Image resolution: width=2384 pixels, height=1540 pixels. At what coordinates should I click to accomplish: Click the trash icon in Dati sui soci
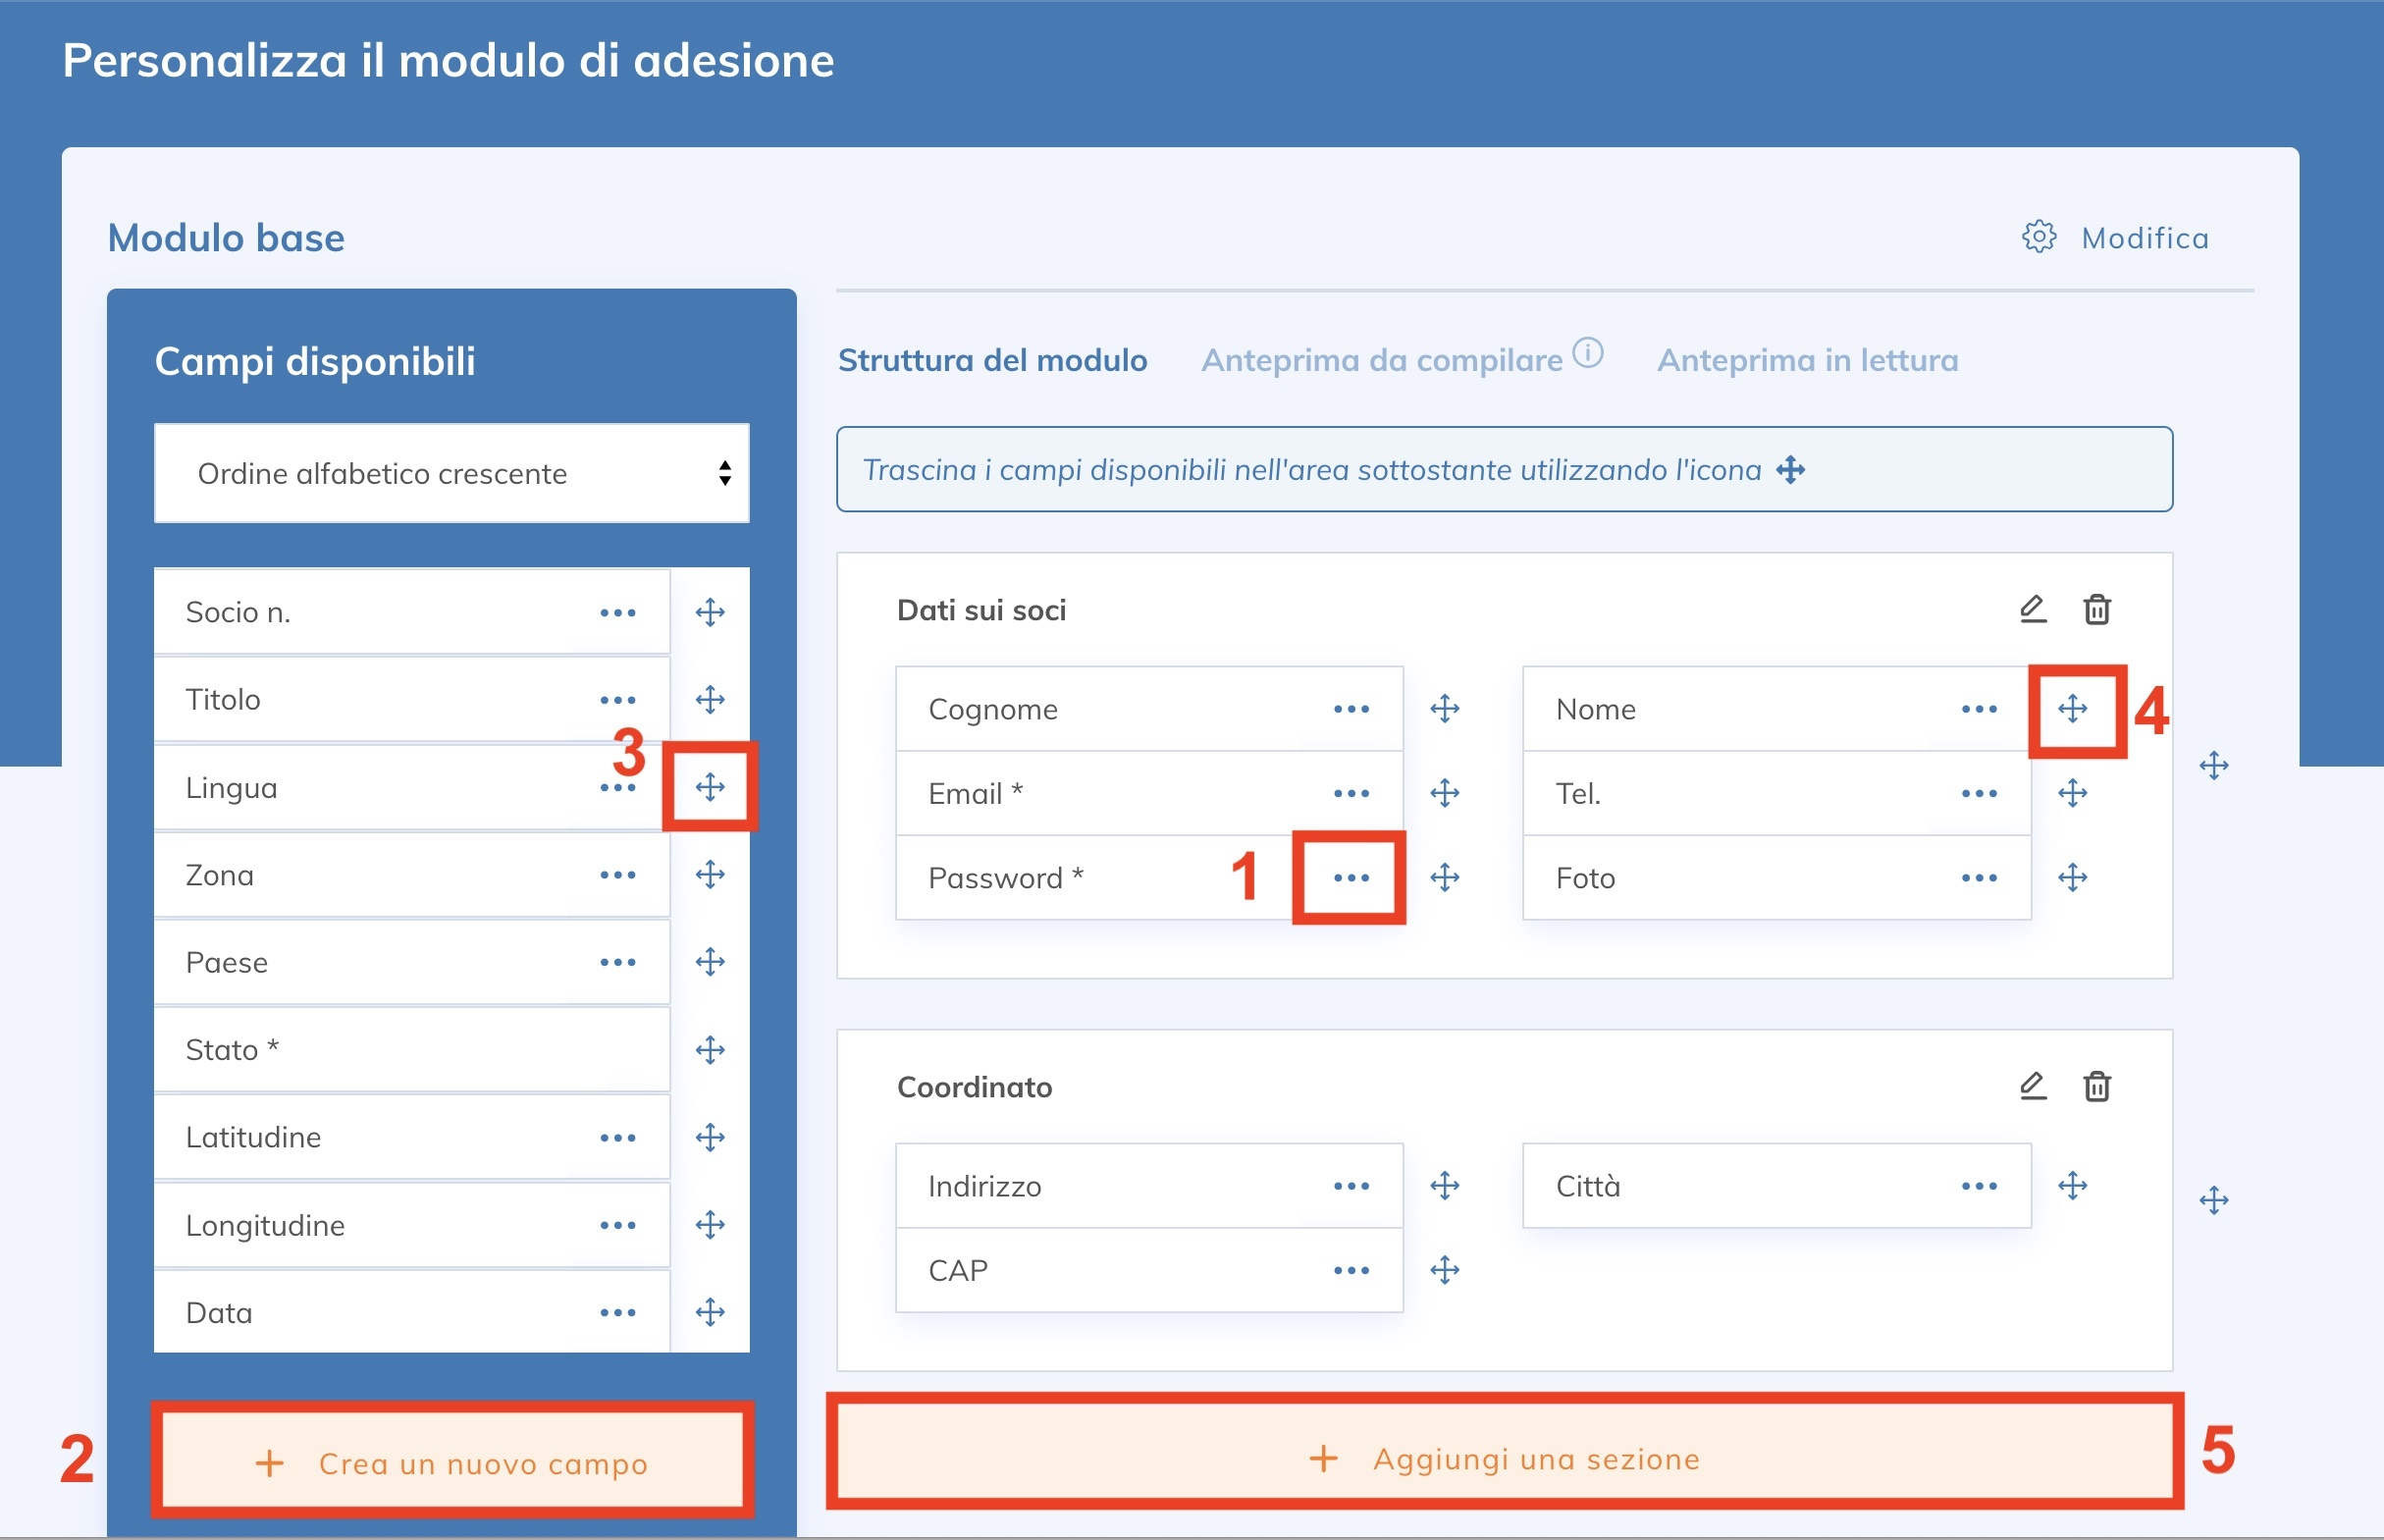[x=2096, y=609]
